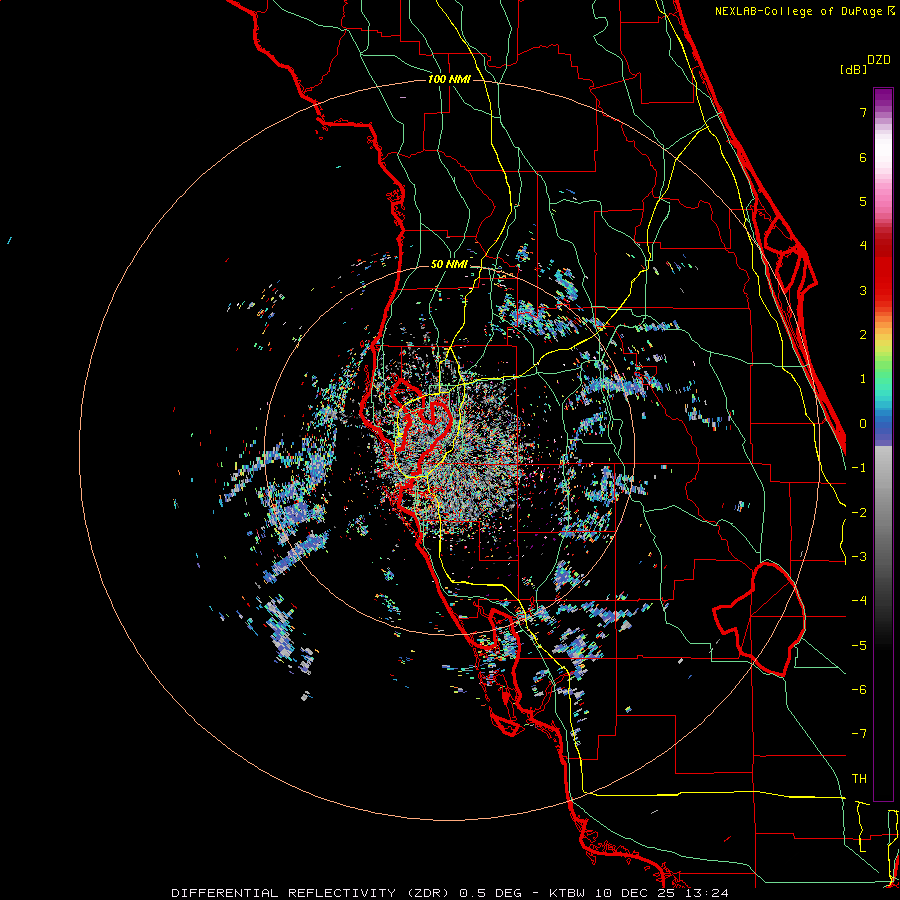Click the legend value -7
The image size is (900, 900).
[859, 734]
